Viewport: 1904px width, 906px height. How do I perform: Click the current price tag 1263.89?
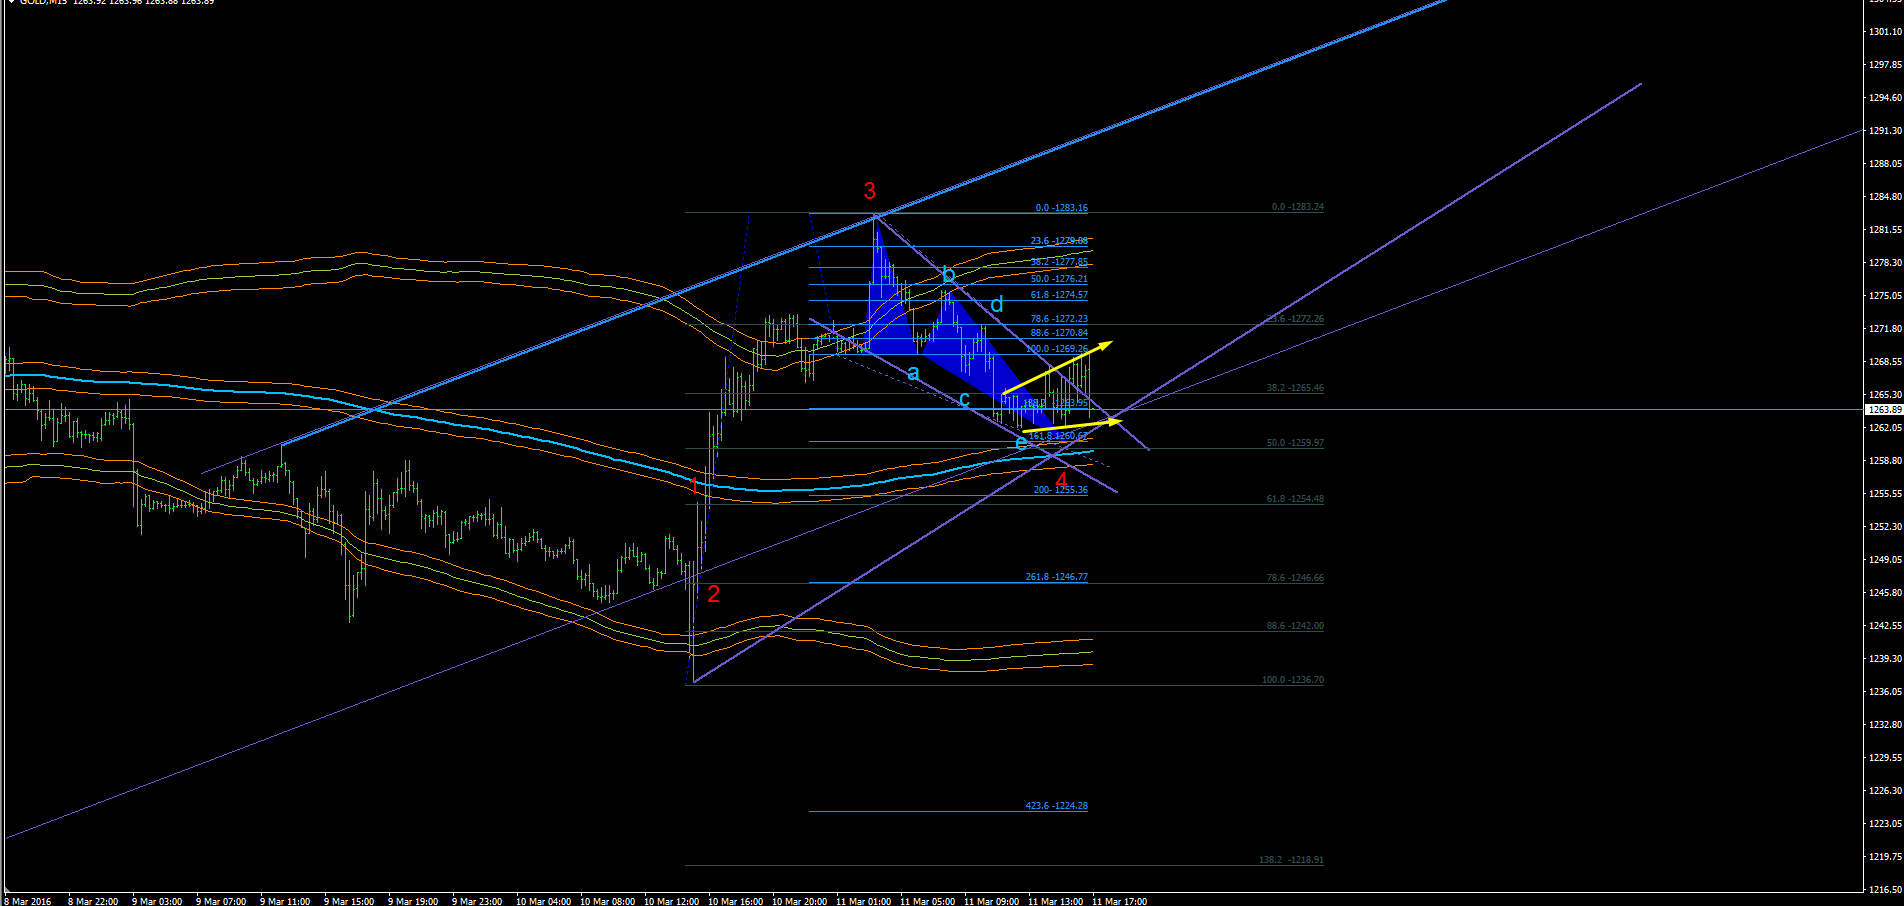[x=1884, y=410]
